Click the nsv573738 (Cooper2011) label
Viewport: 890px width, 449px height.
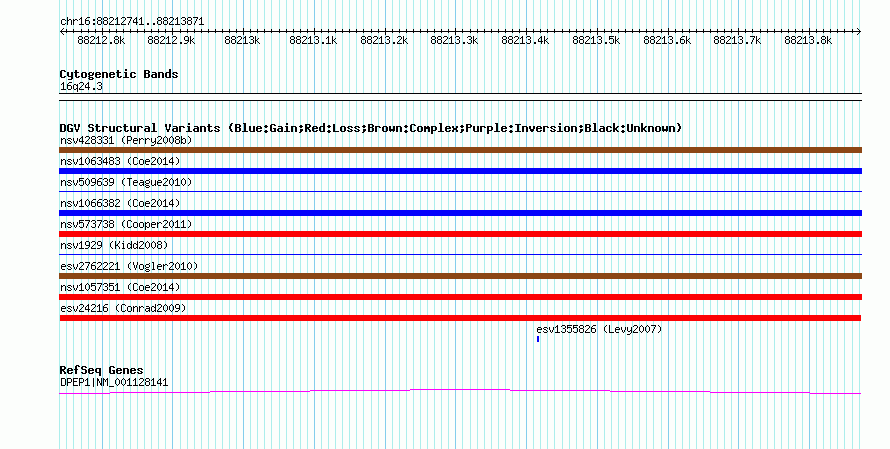[126, 224]
